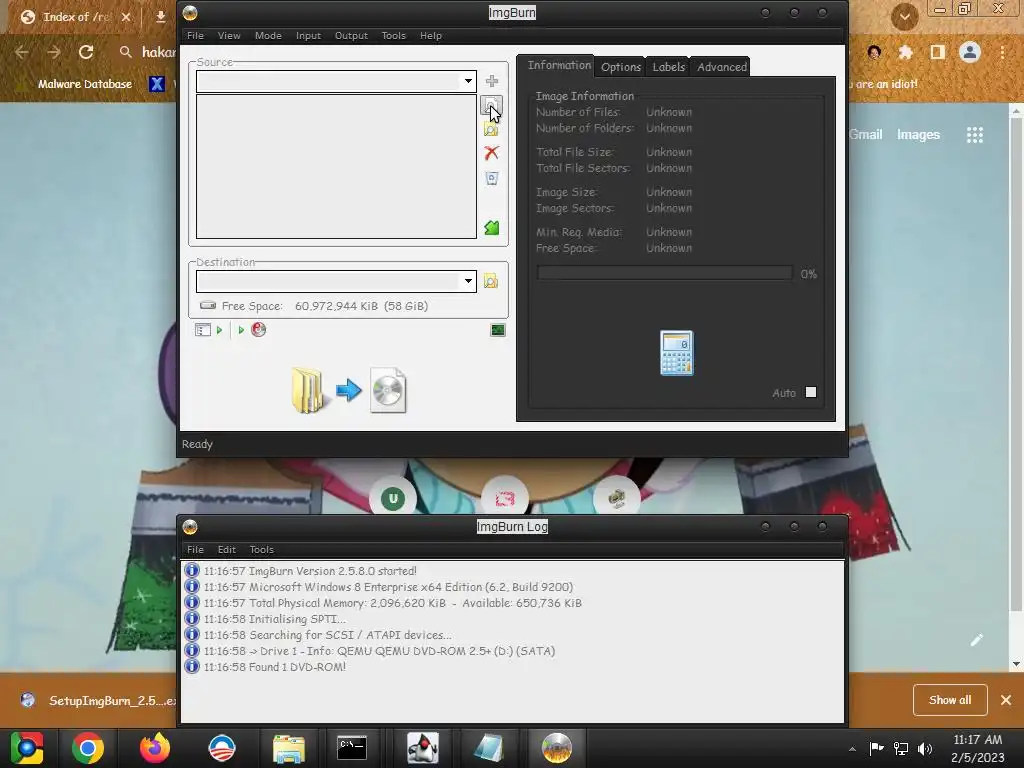
Task: Click Show all downloads button
Action: (x=950, y=700)
